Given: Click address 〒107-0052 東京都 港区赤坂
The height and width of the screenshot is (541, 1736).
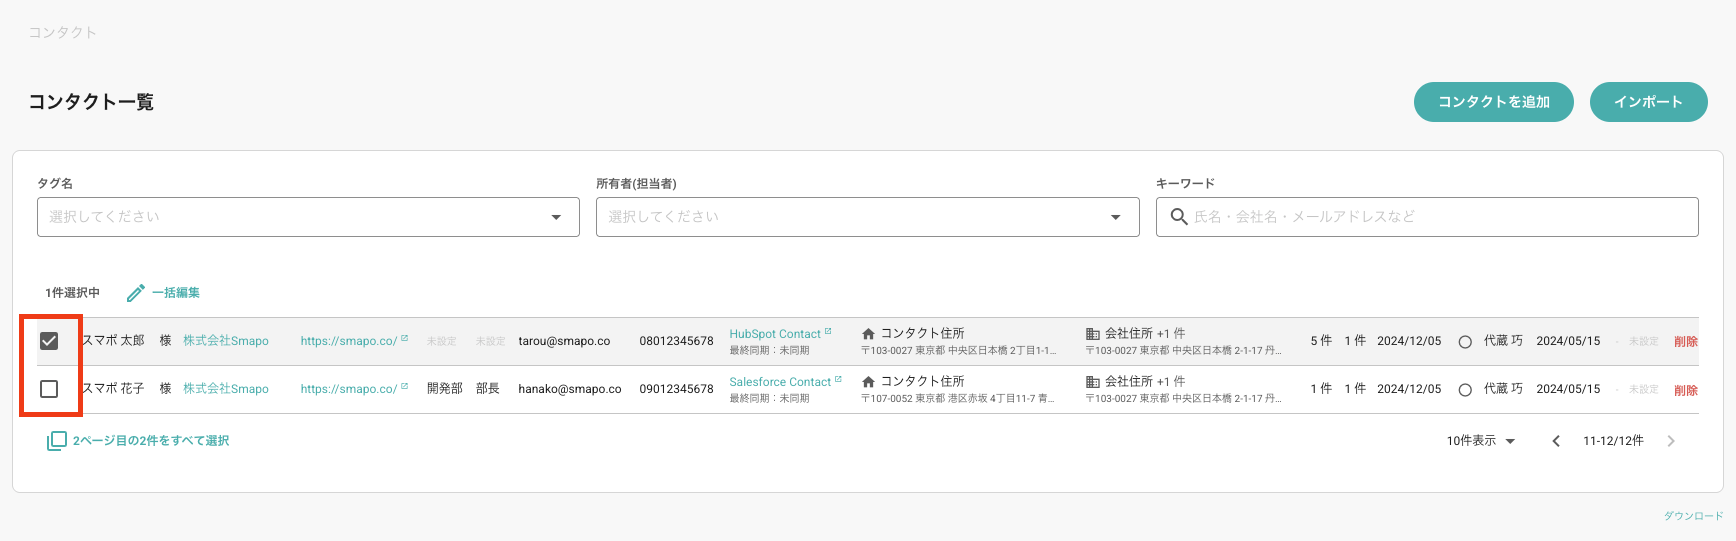Looking at the screenshot, I should pos(958,399).
